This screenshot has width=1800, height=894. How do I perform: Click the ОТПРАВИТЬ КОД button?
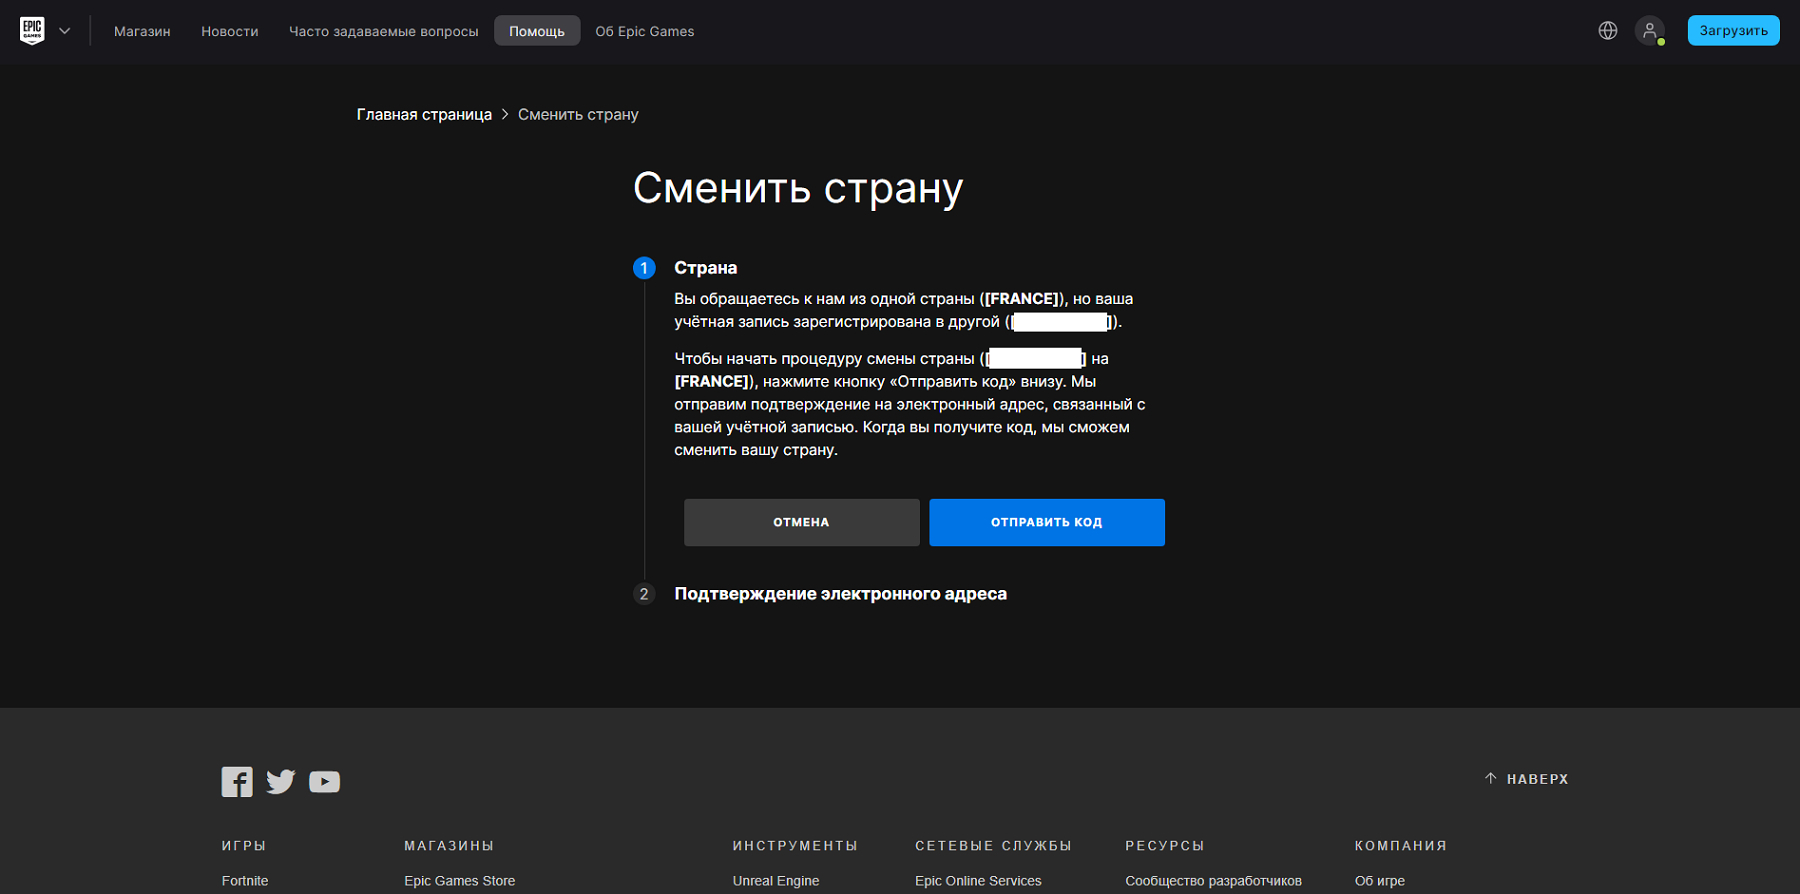[1047, 522]
